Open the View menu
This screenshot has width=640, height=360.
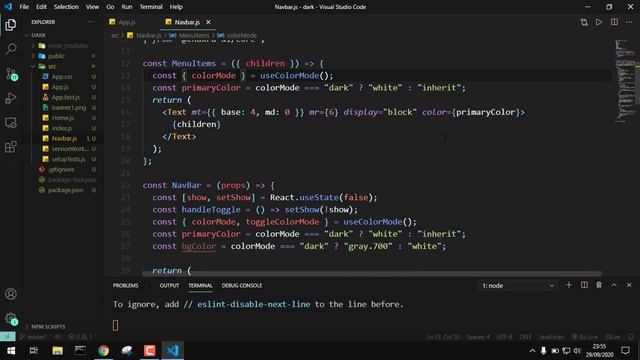pyautogui.click(x=92, y=7)
